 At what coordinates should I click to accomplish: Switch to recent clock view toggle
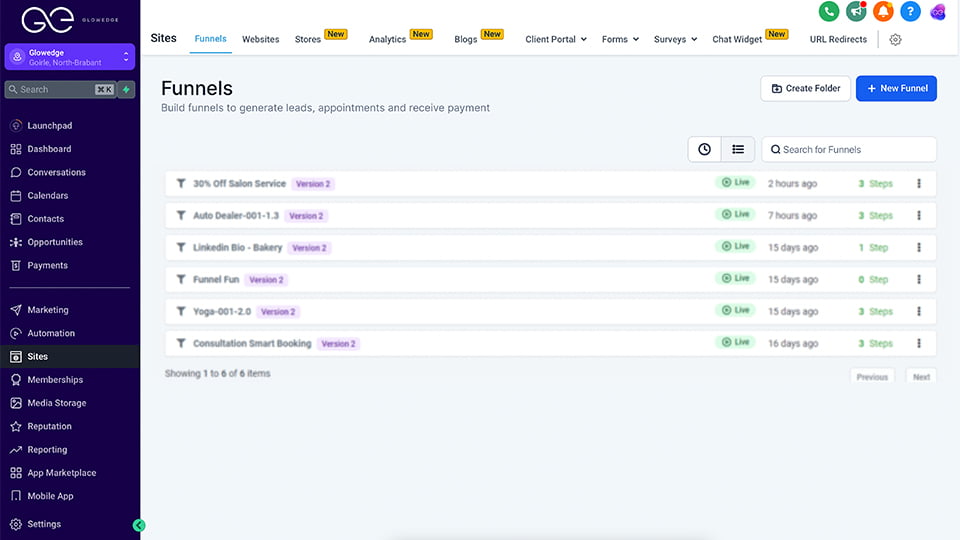tap(704, 149)
